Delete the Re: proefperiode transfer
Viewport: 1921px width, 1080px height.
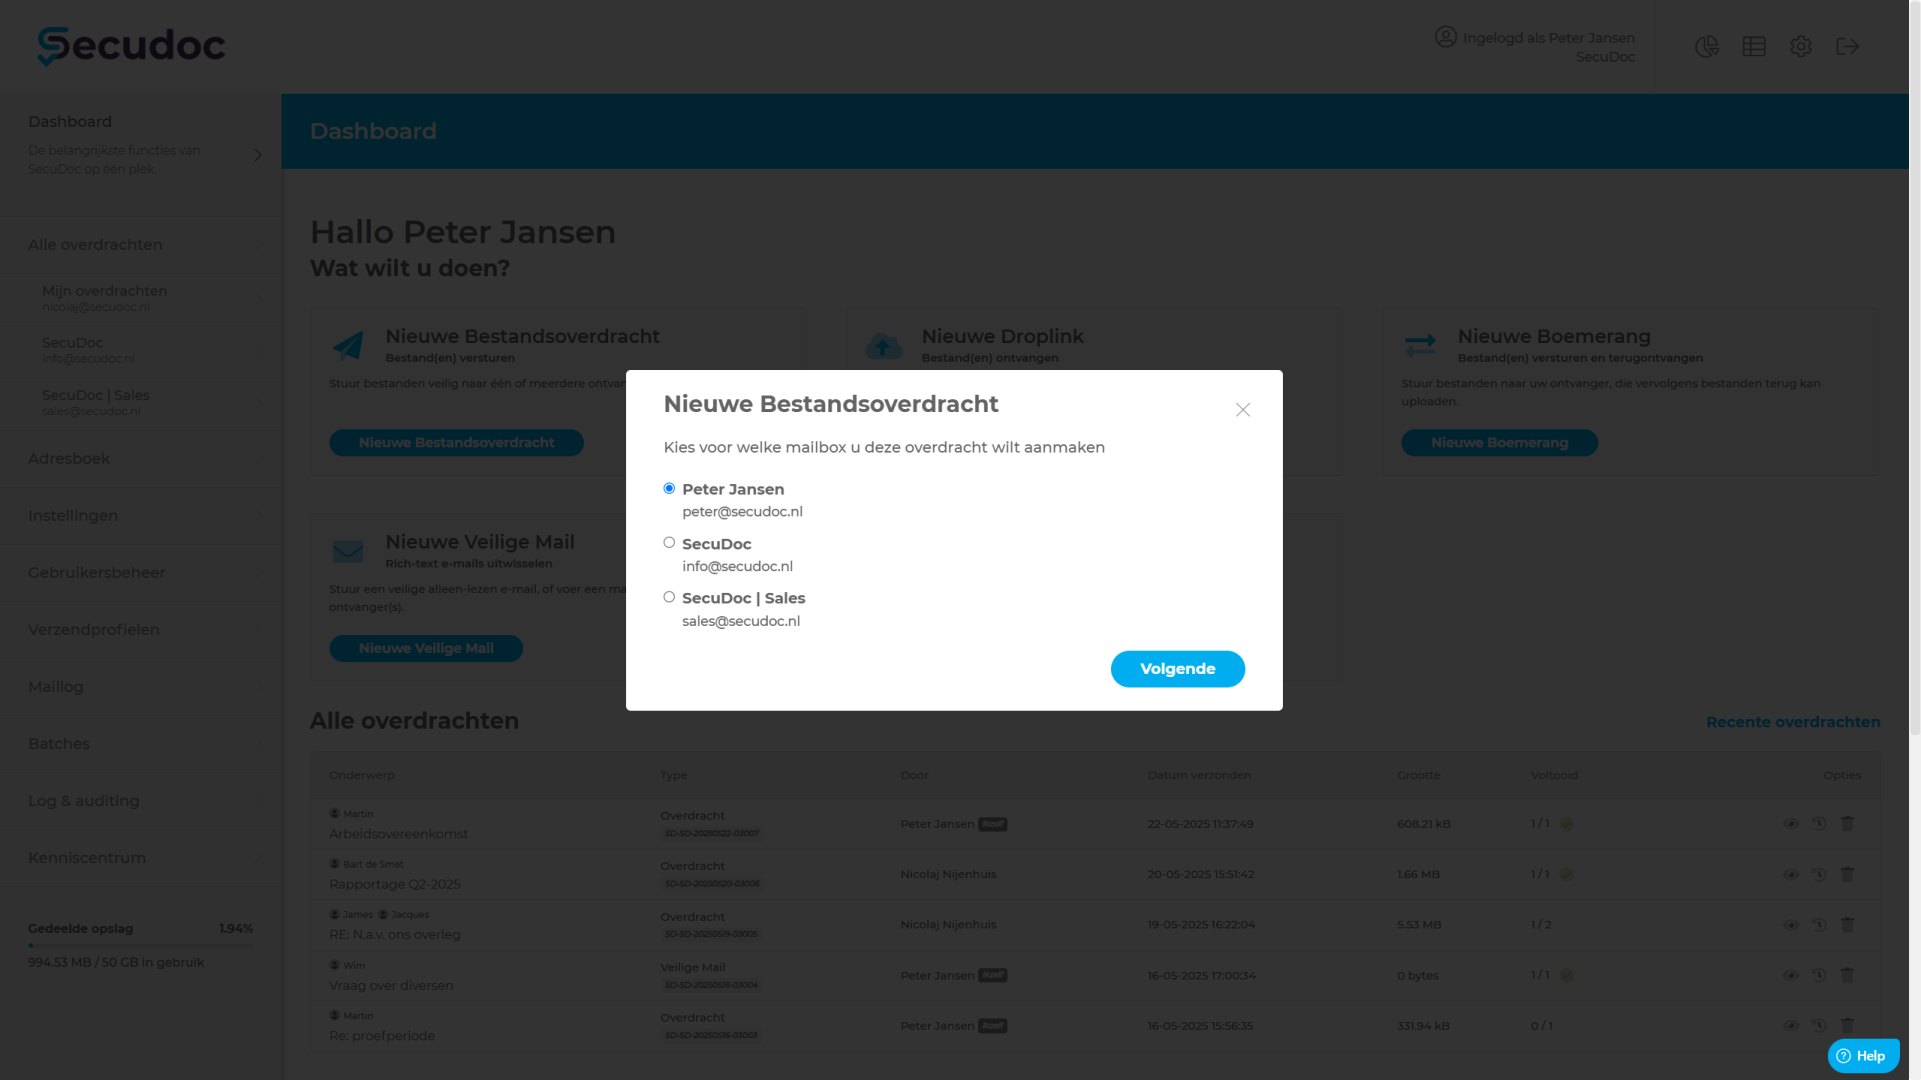pyautogui.click(x=1848, y=1026)
